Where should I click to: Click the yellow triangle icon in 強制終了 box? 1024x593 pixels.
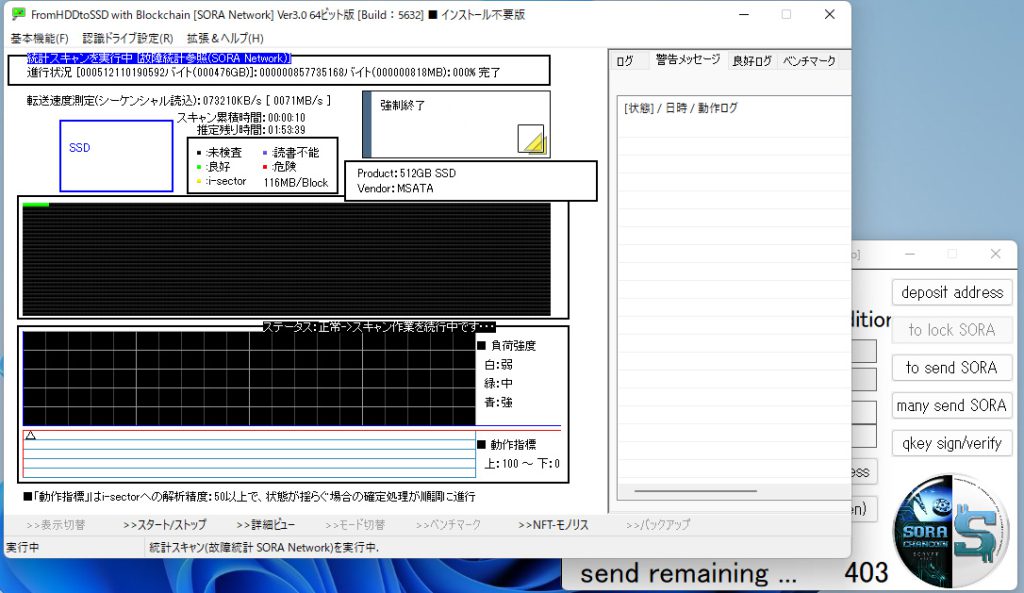tap(531, 139)
